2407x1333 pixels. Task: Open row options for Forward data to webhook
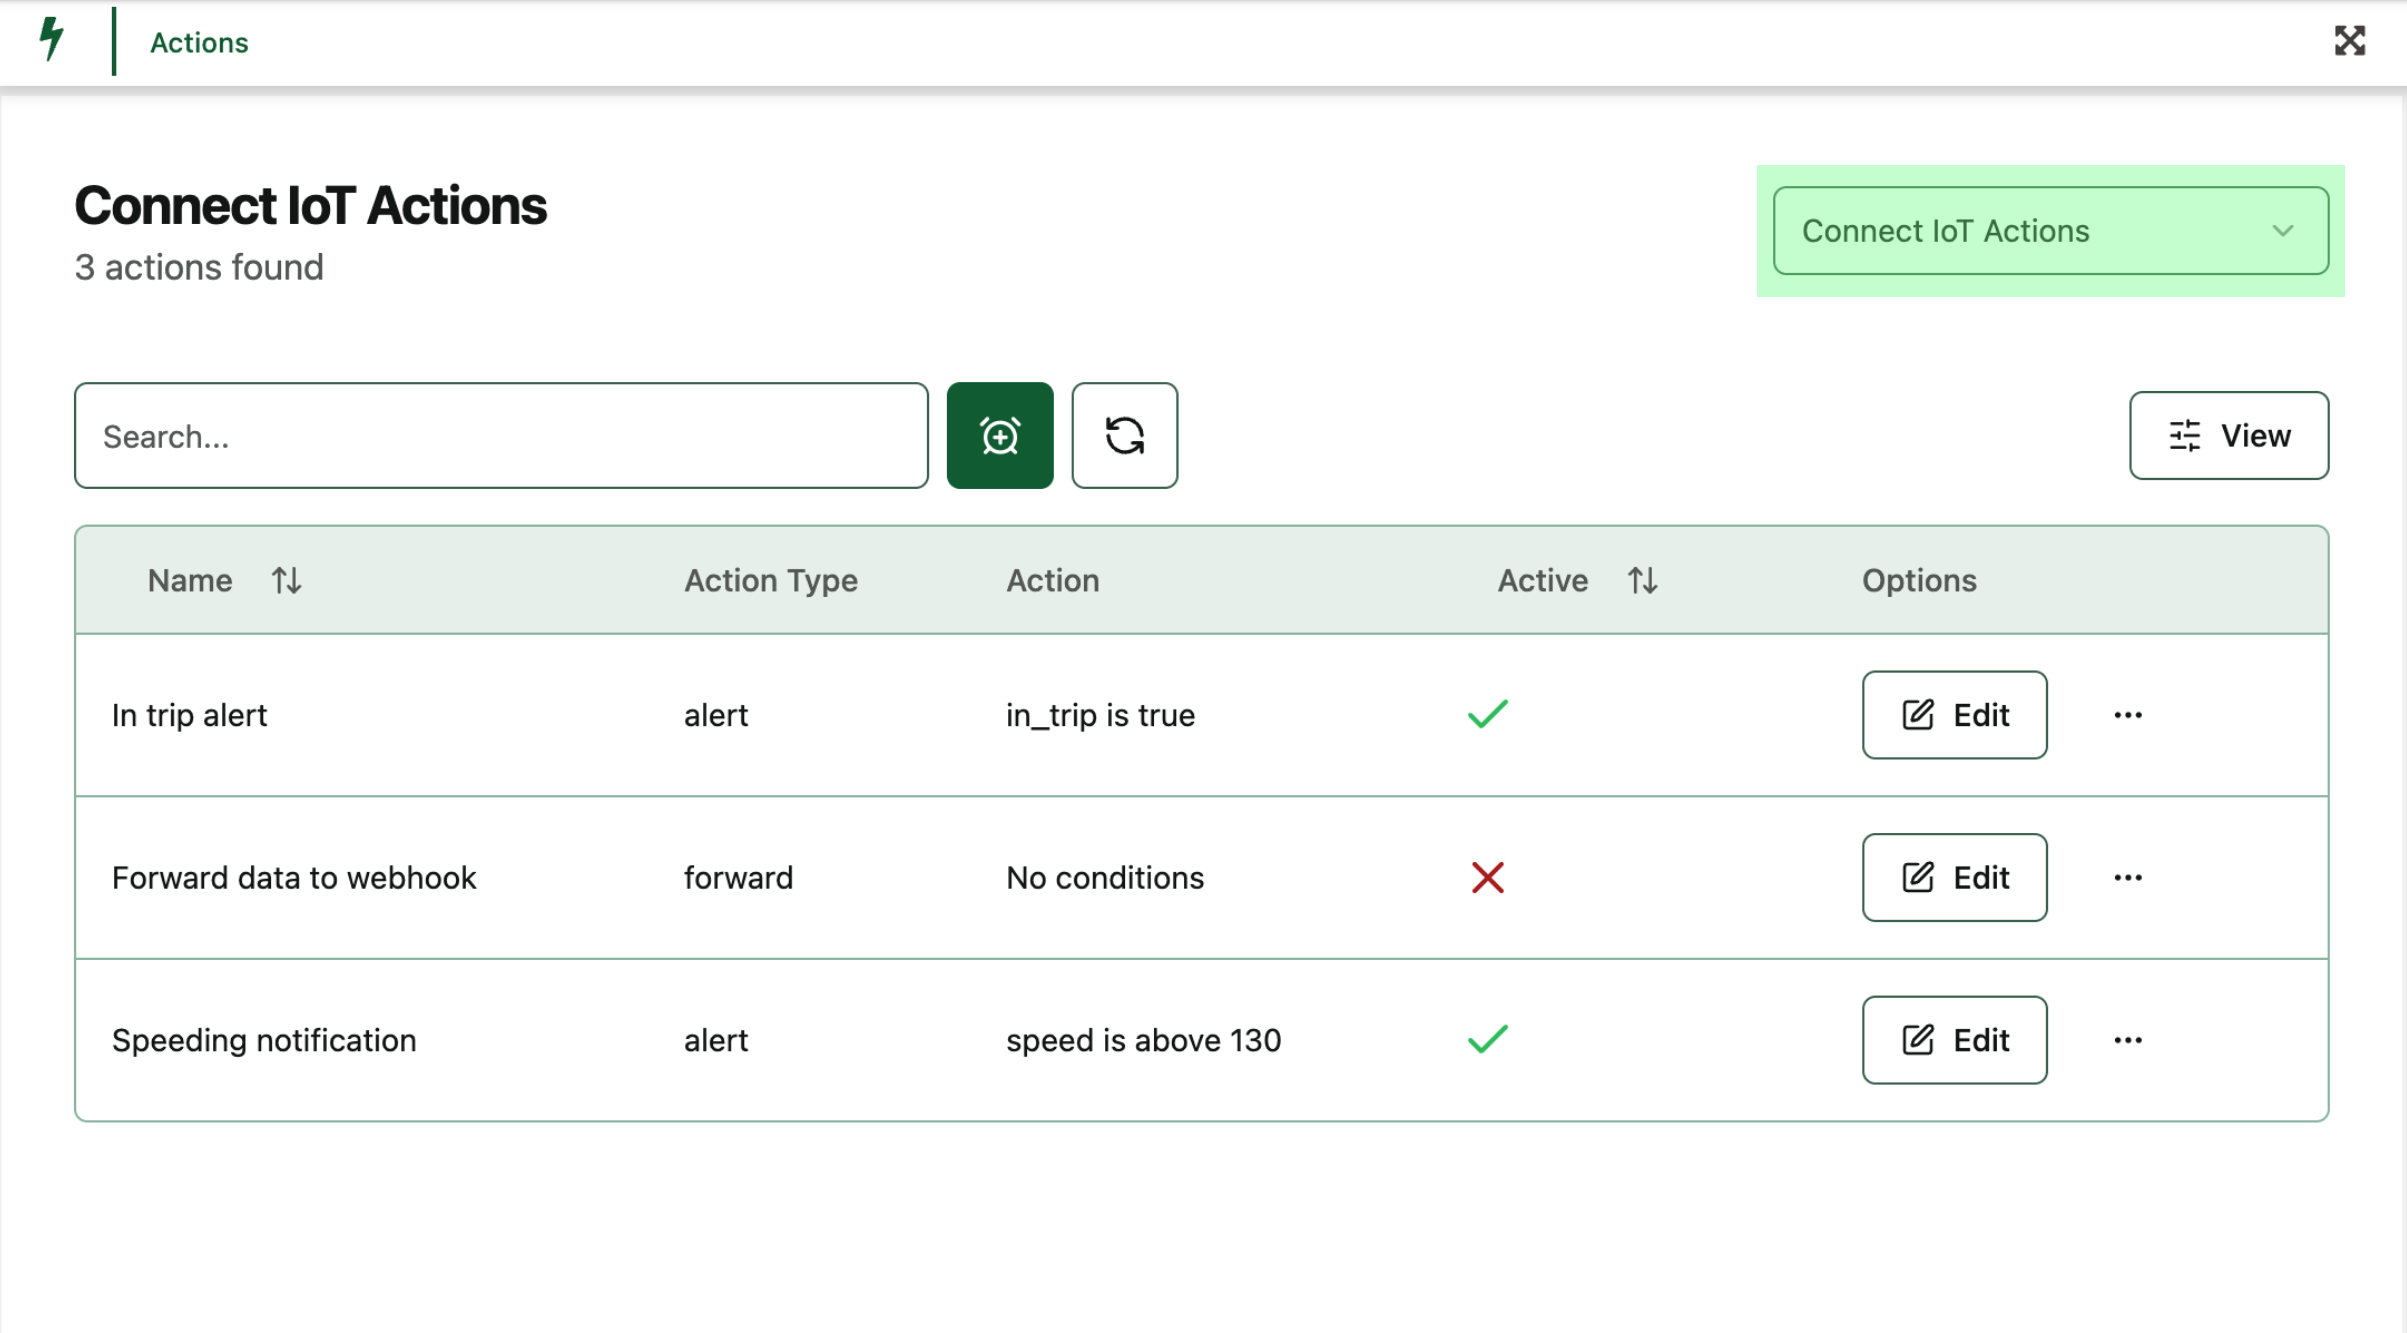point(2128,877)
